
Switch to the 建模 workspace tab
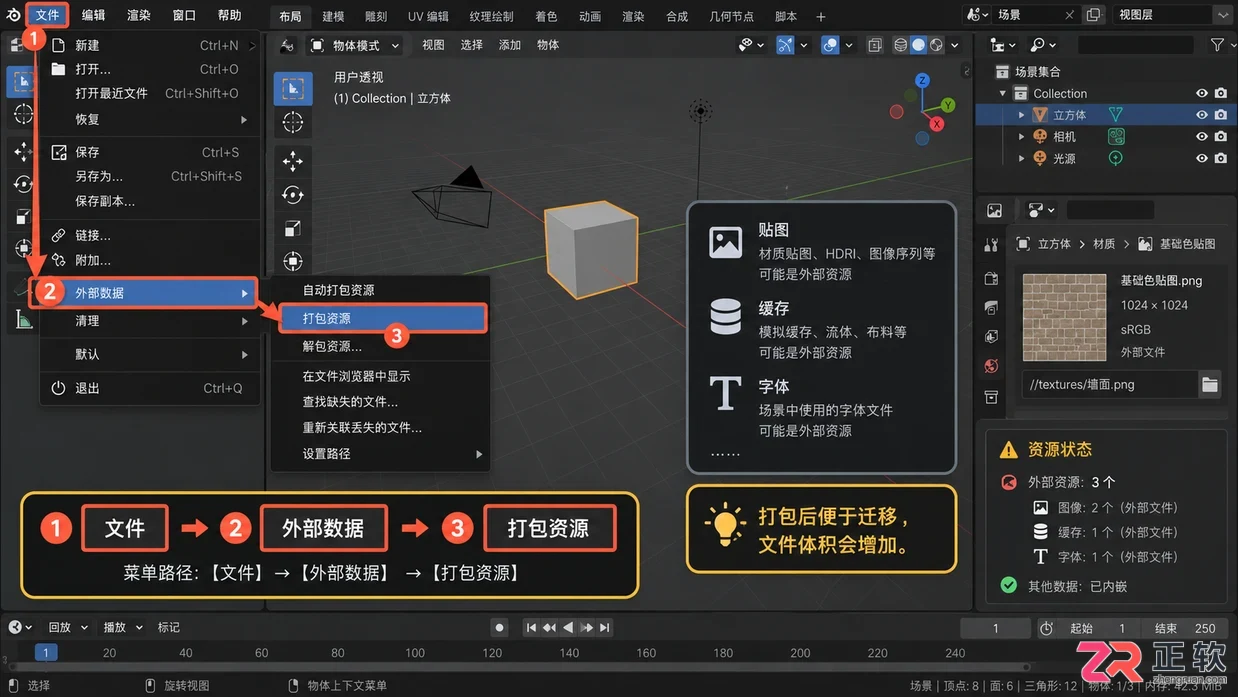point(333,16)
